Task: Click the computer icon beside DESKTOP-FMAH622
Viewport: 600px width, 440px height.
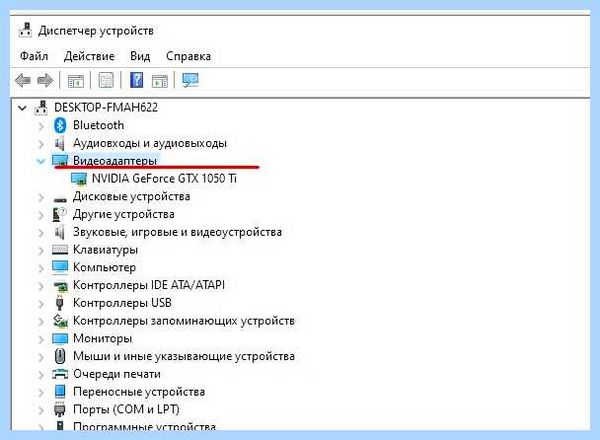Action: [41, 108]
